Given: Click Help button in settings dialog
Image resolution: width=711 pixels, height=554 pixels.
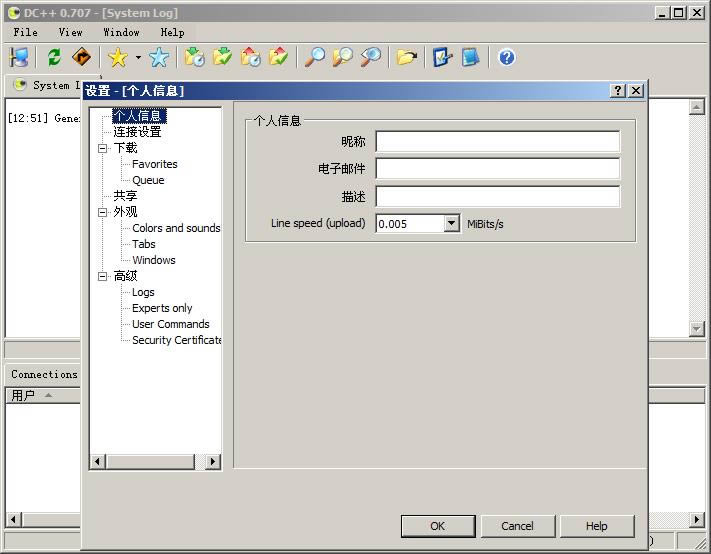Looking at the screenshot, I should pyautogui.click(x=597, y=526).
